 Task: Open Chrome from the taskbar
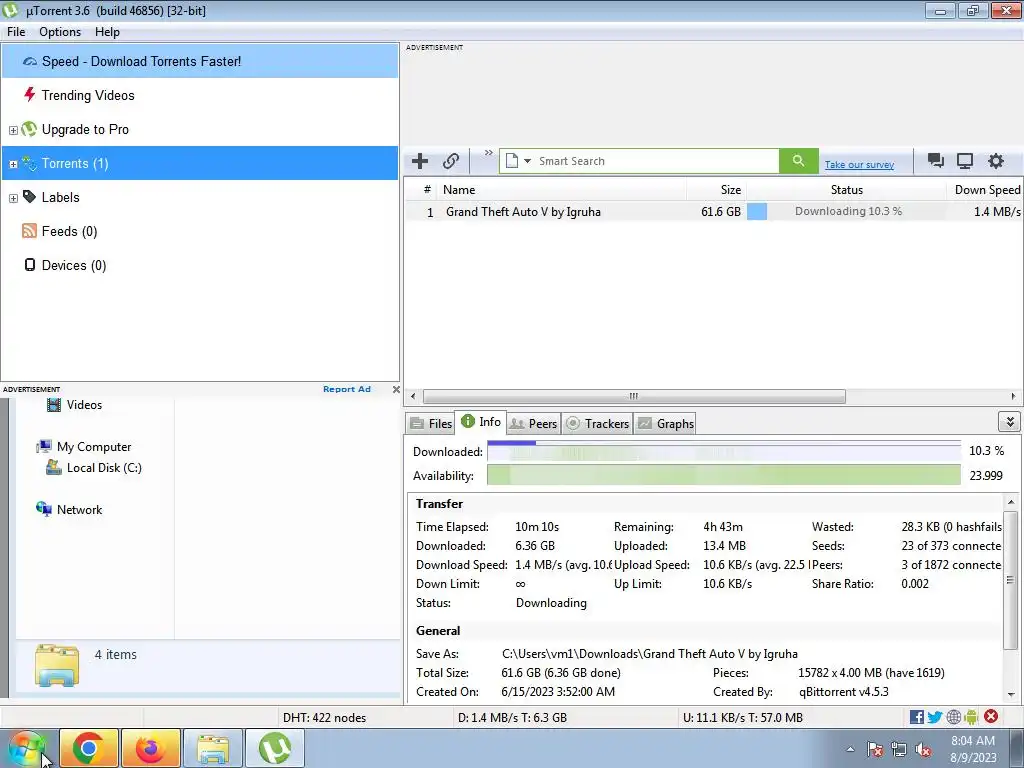(x=89, y=748)
